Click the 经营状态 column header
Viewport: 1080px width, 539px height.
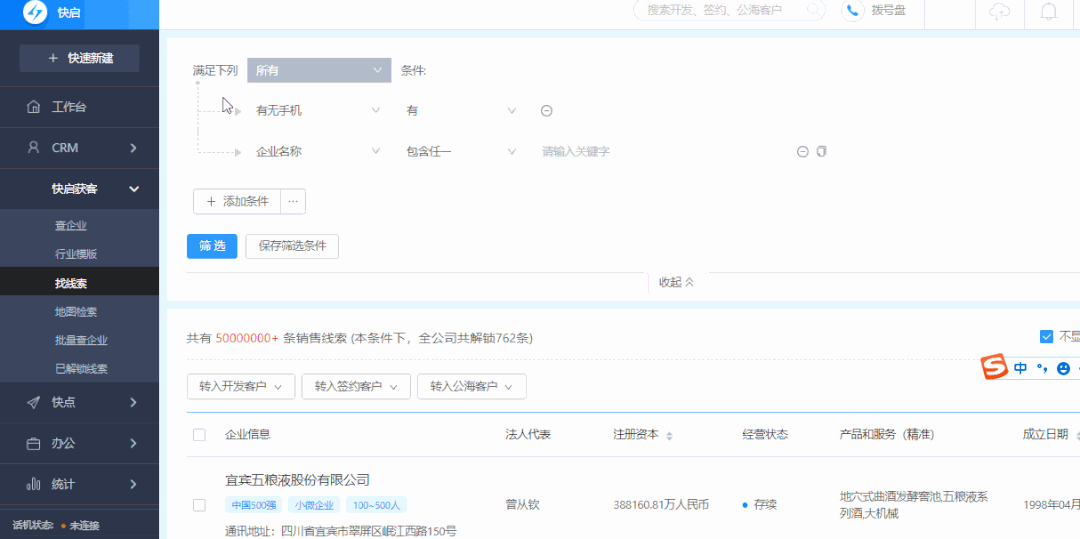tap(765, 434)
